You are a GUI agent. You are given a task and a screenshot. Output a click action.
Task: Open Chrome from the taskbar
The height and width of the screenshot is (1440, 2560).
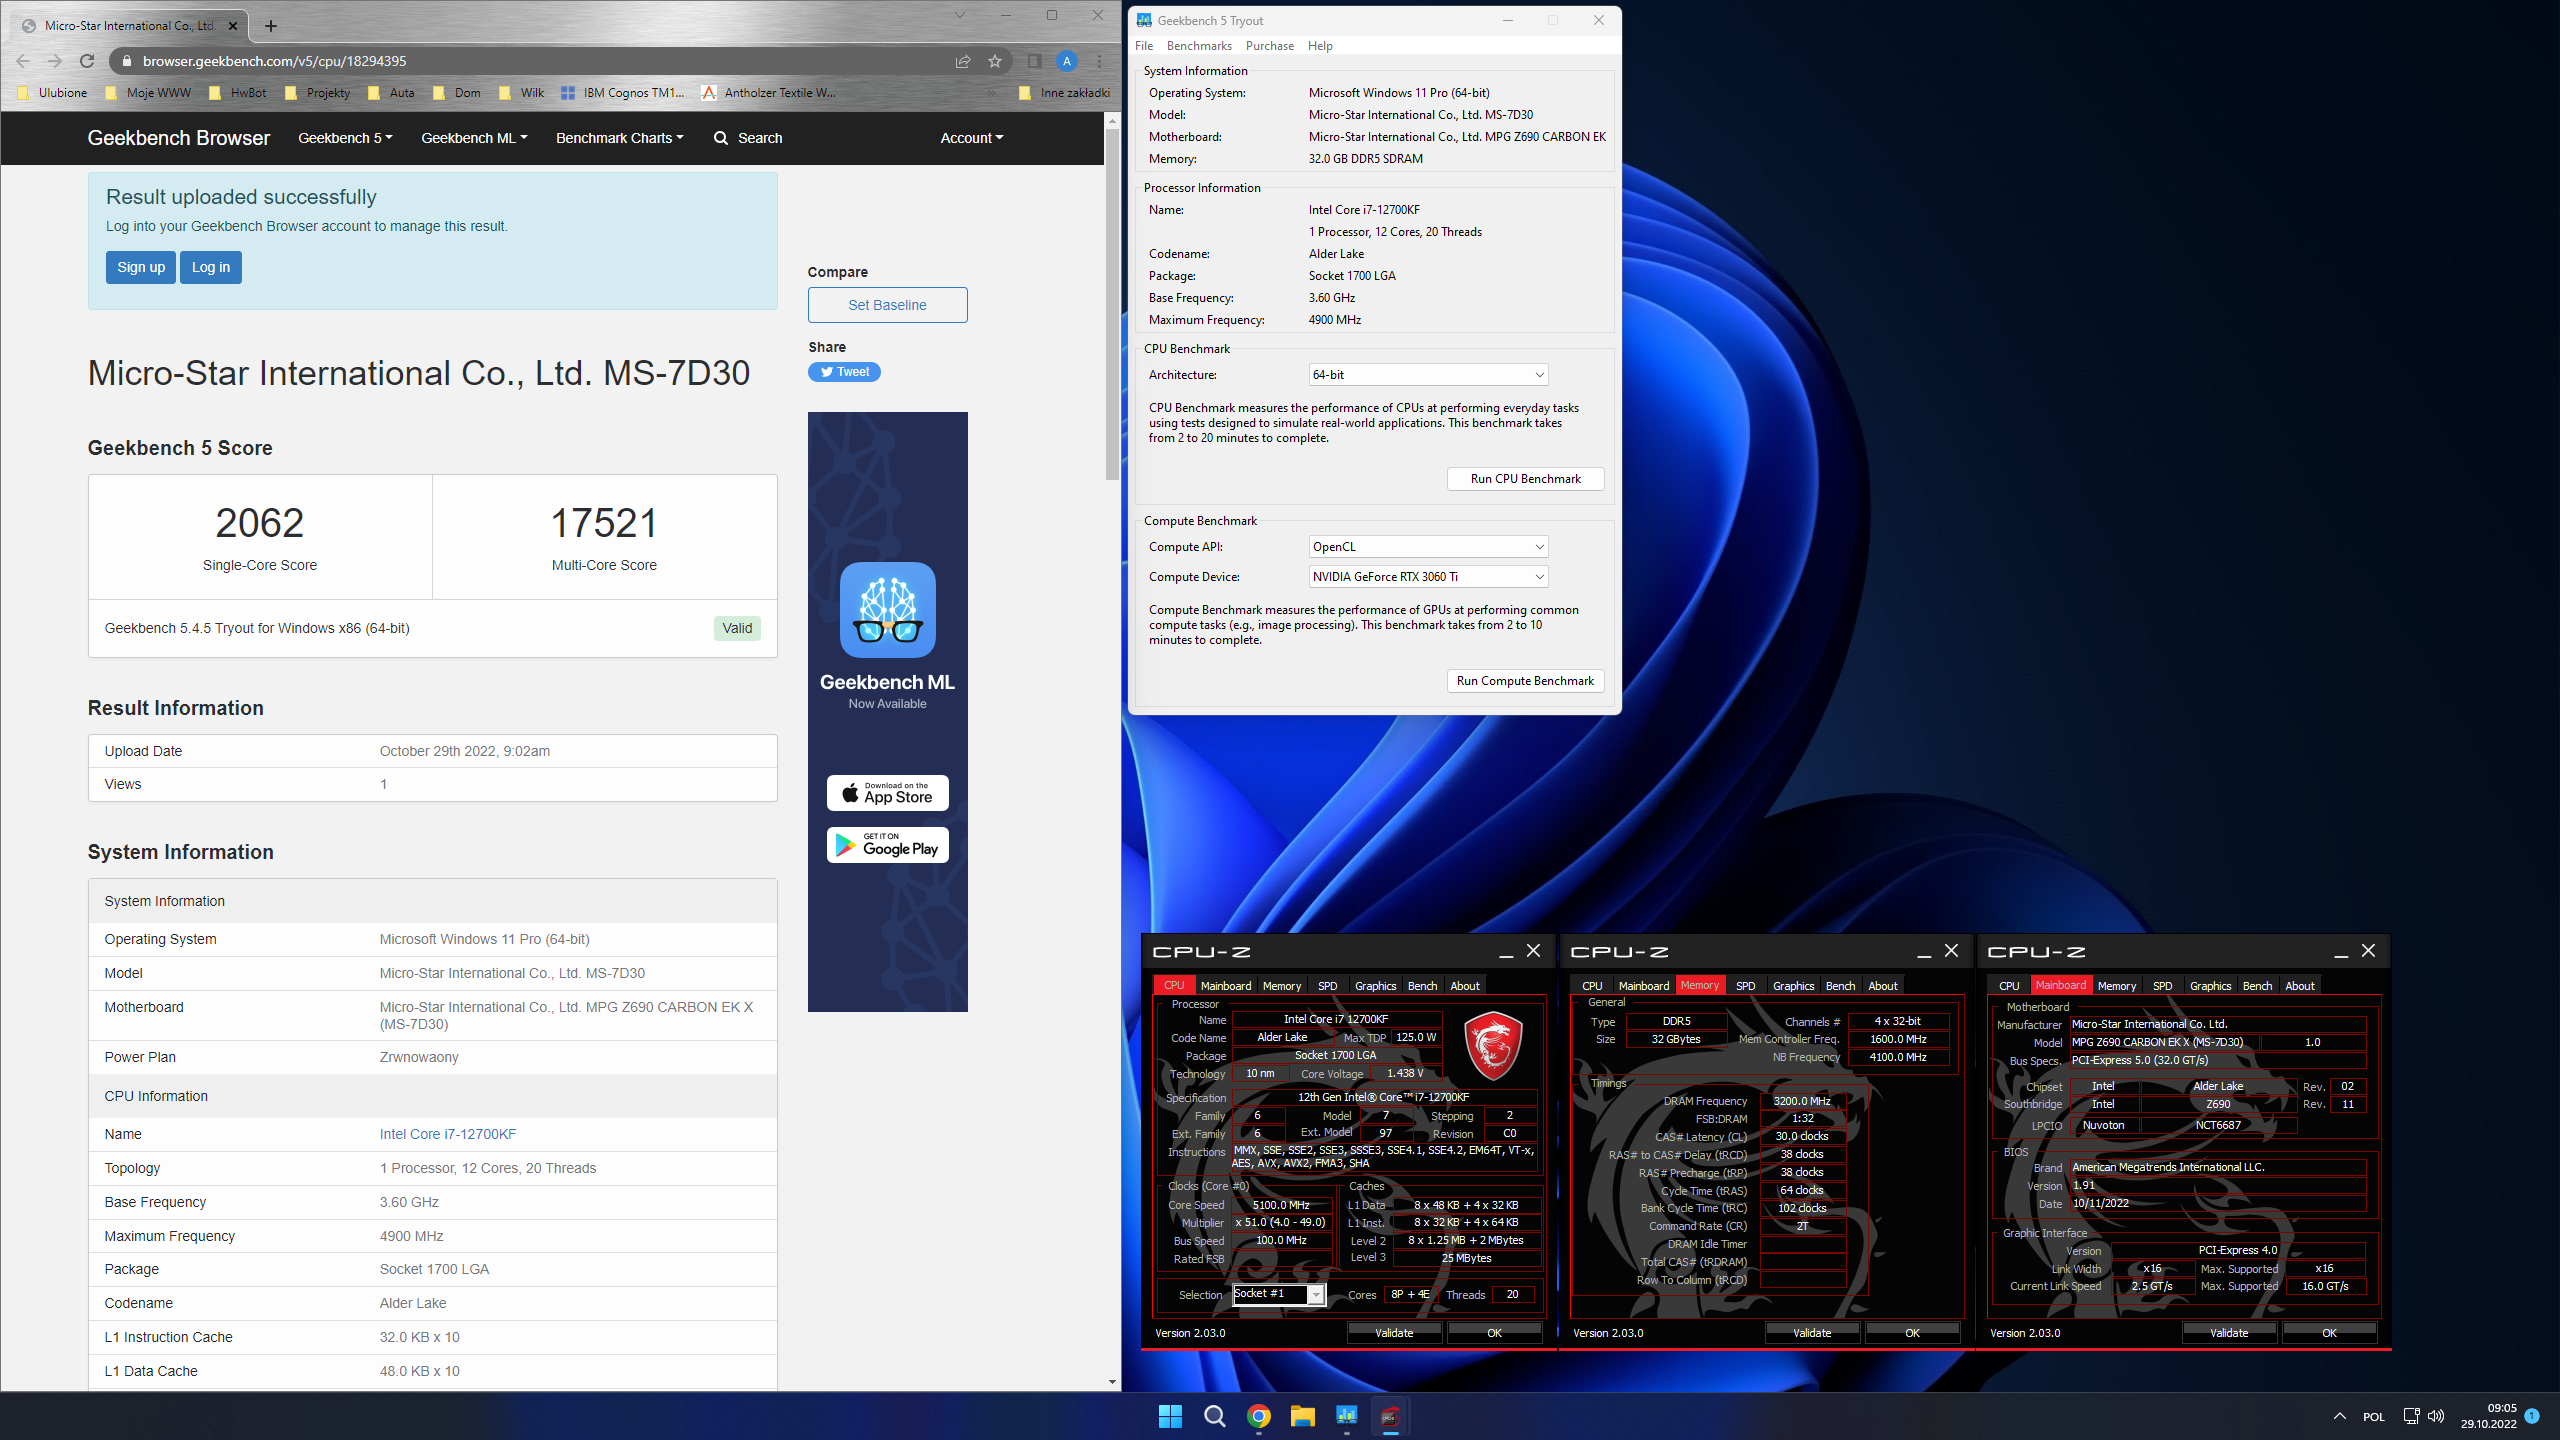[x=1258, y=1416]
